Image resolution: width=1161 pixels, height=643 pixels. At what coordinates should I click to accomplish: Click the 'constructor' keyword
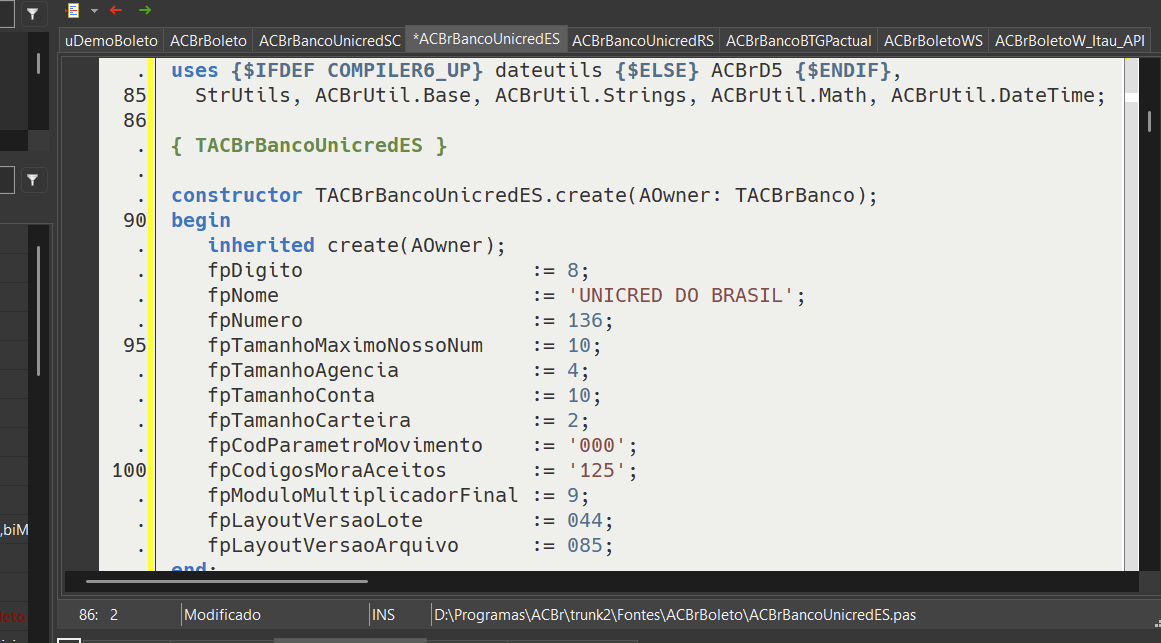point(237,196)
